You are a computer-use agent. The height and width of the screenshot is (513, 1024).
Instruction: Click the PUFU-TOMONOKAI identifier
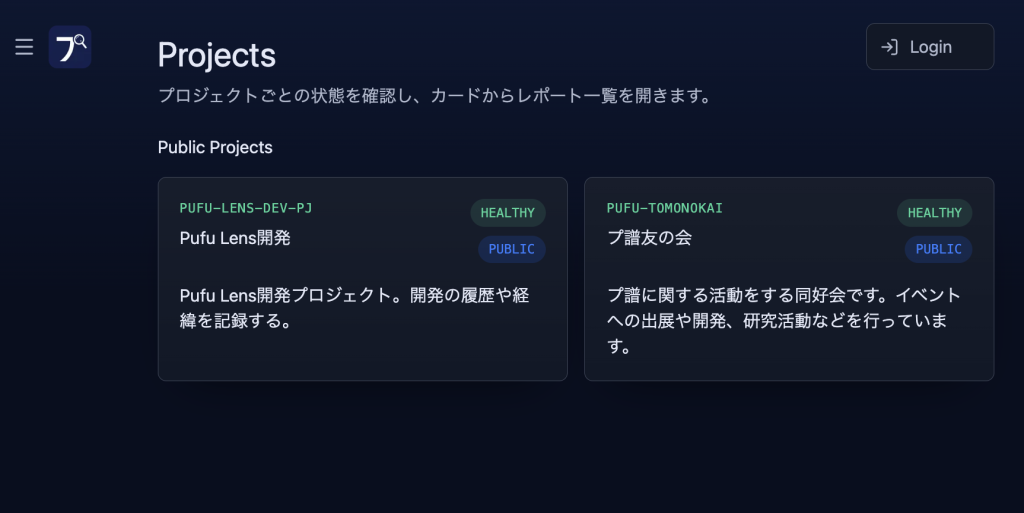click(x=664, y=208)
